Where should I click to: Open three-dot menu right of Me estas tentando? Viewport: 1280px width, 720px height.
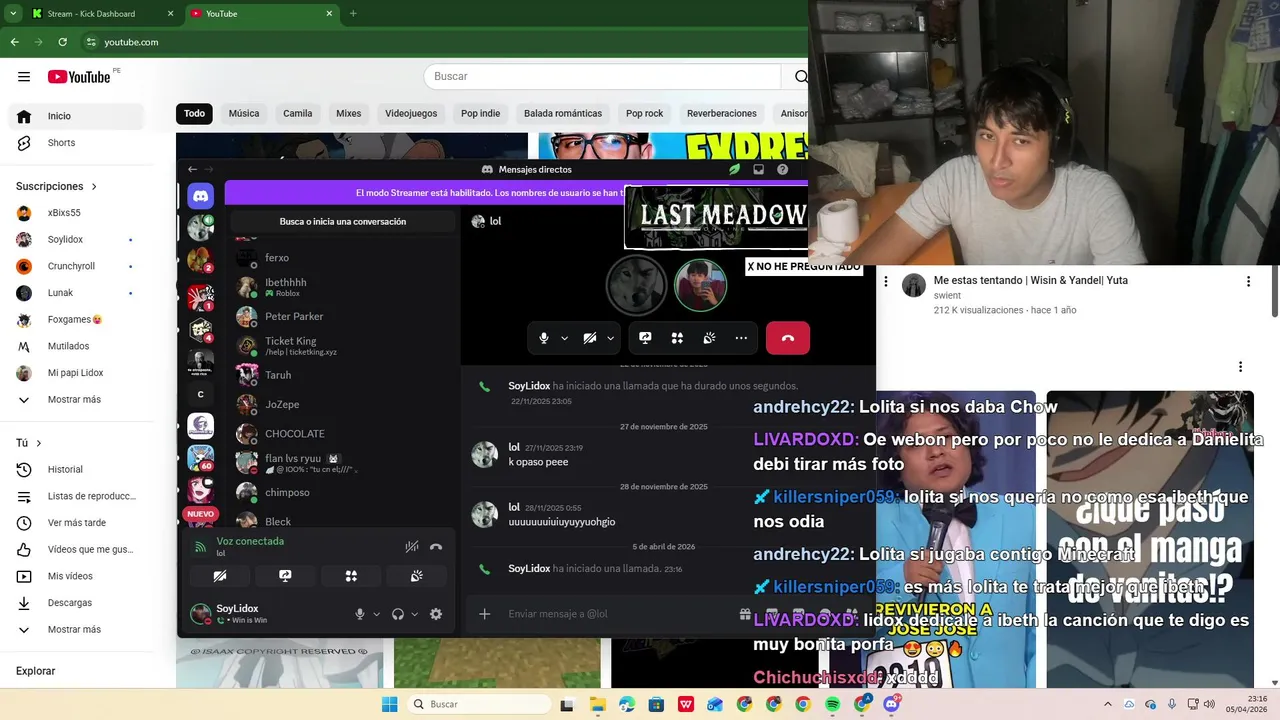point(1248,282)
